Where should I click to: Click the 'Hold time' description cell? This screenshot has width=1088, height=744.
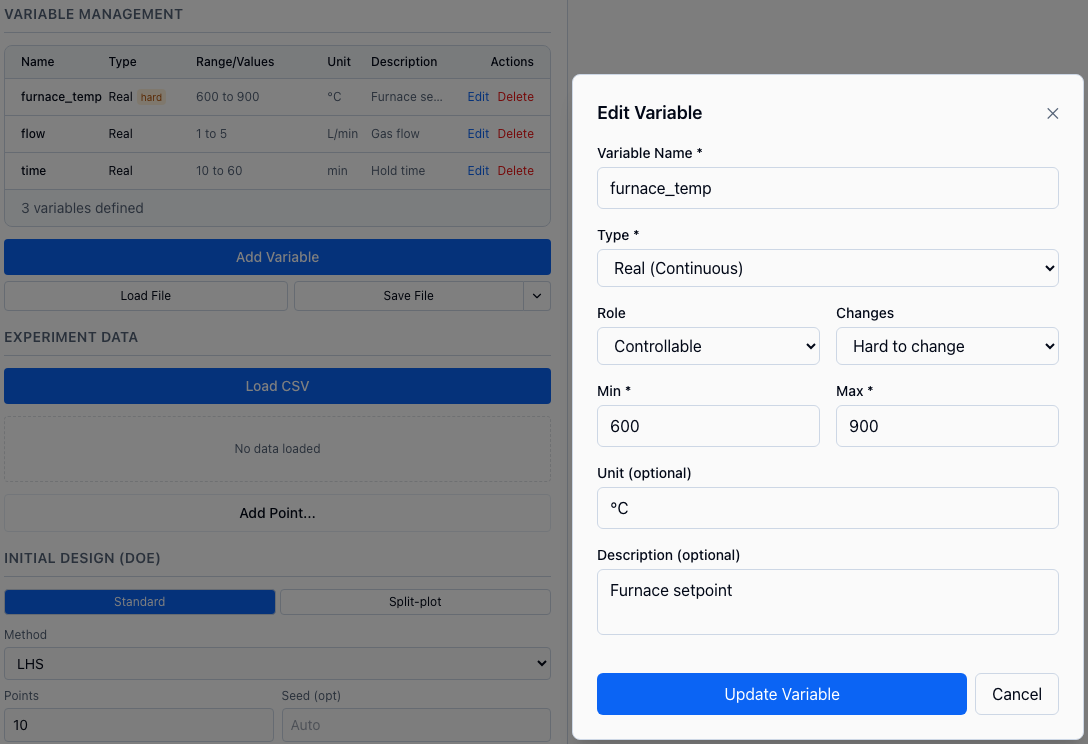click(x=398, y=171)
